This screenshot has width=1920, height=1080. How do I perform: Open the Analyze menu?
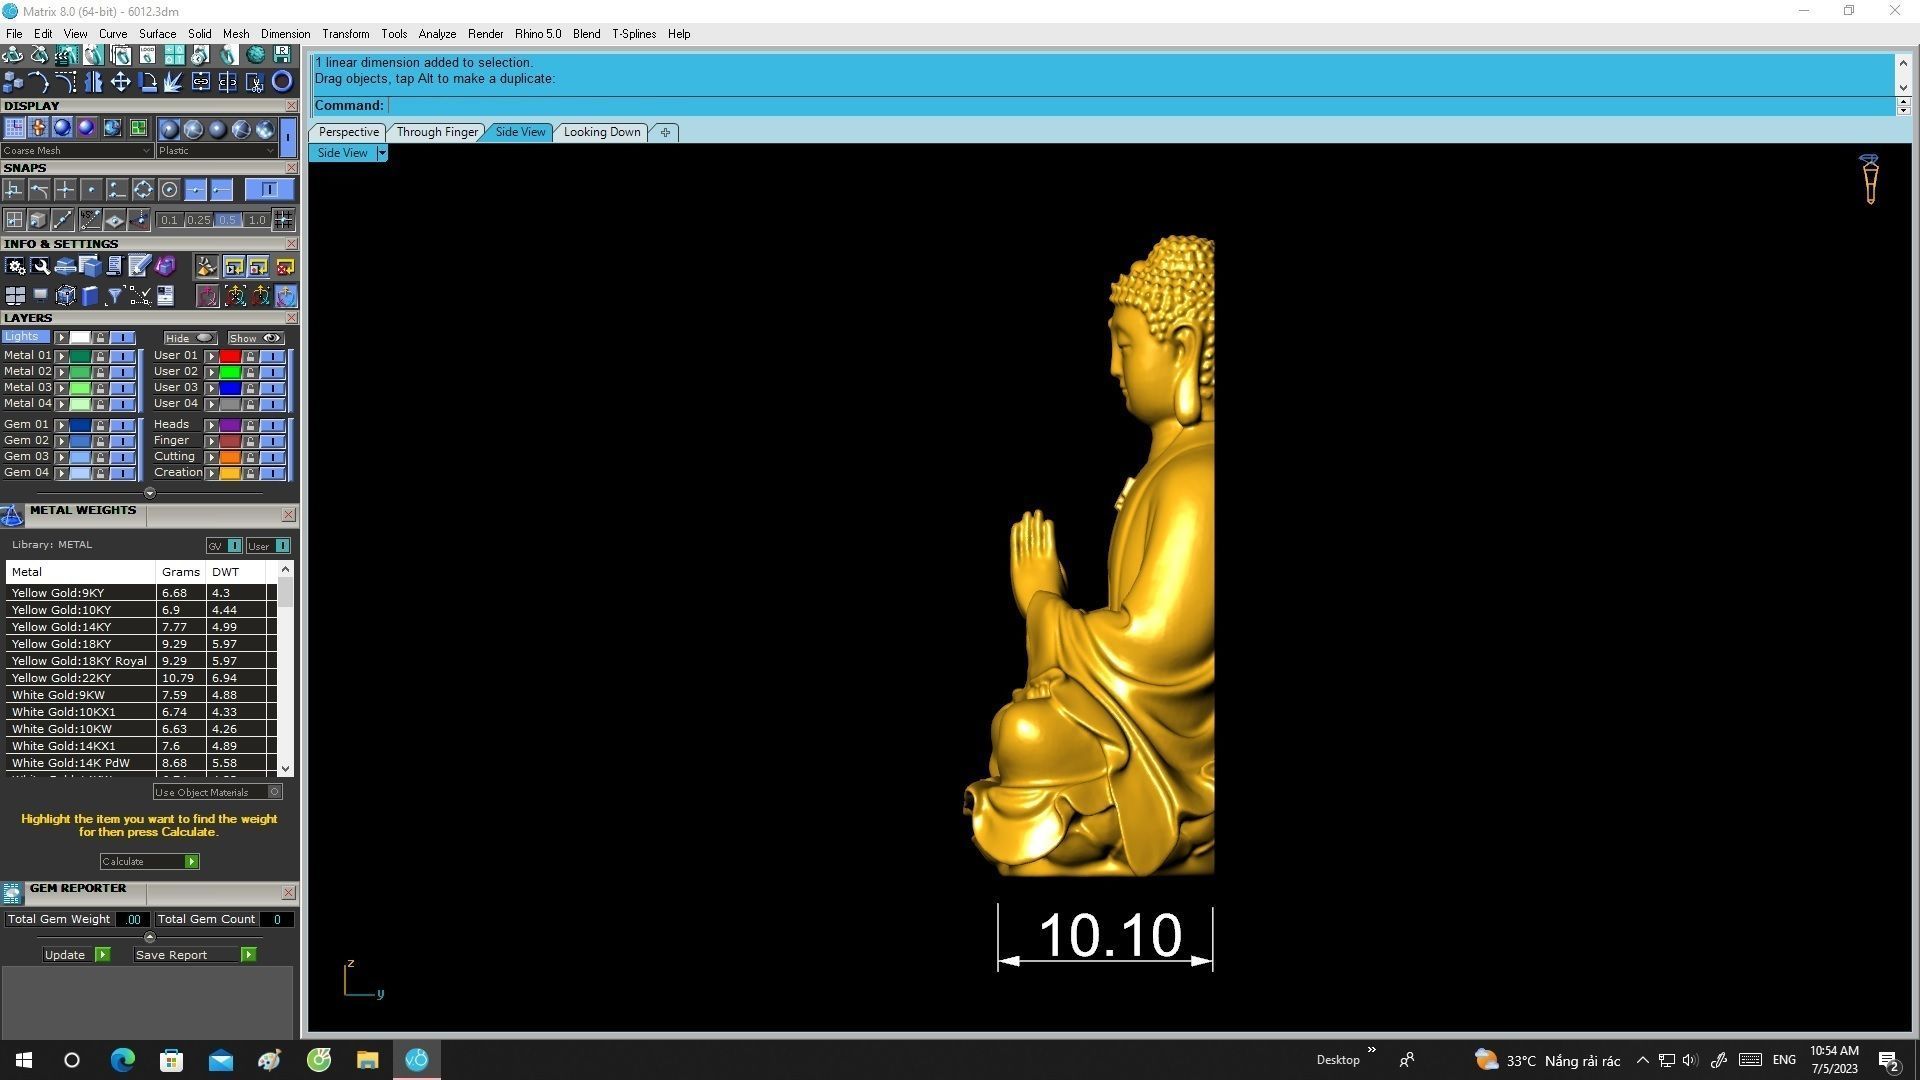click(437, 34)
